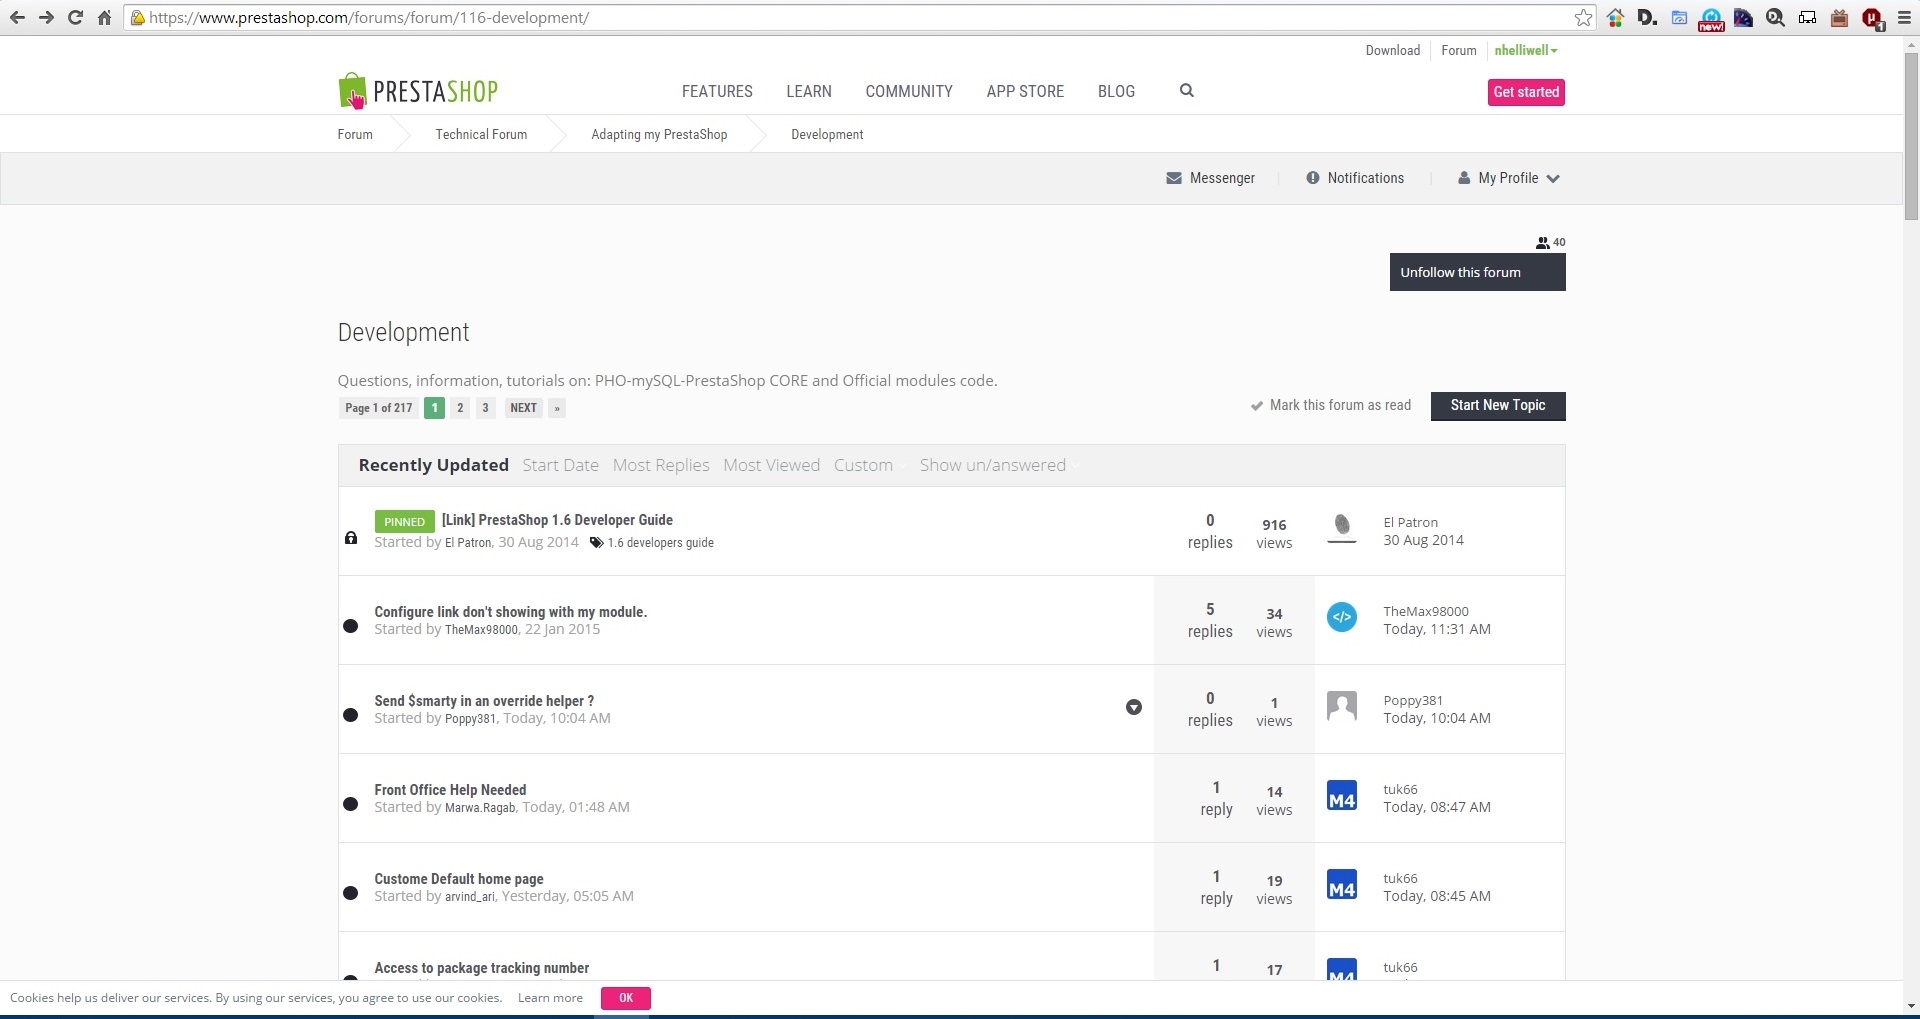Click the lock icon on the pinned topic
The image size is (1920, 1019).
351,538
